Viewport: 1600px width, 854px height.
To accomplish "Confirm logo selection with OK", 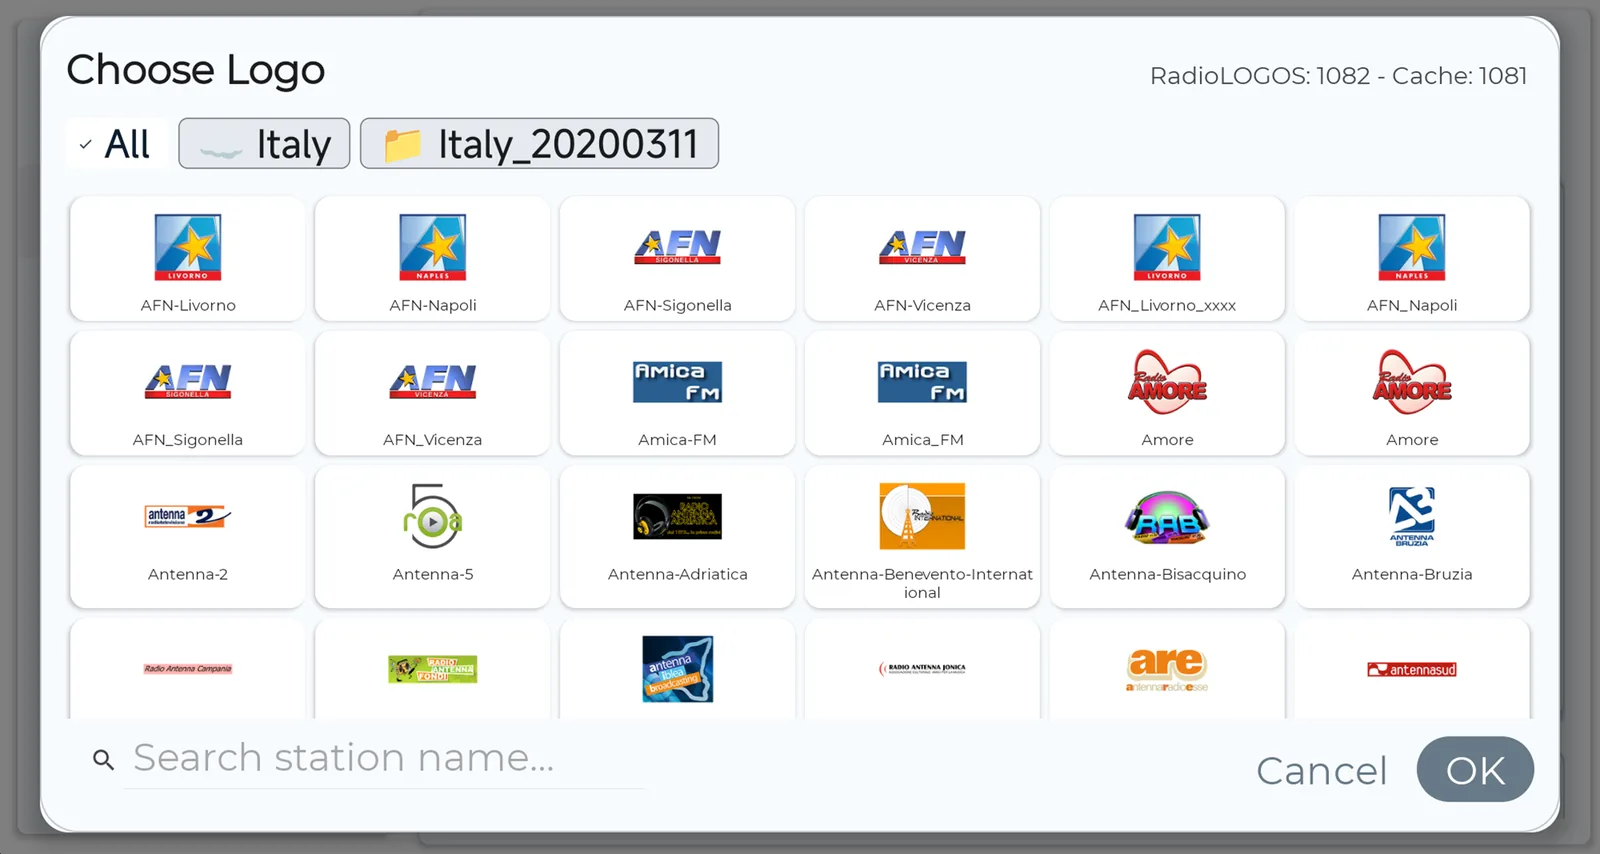I will [1475, 769].
